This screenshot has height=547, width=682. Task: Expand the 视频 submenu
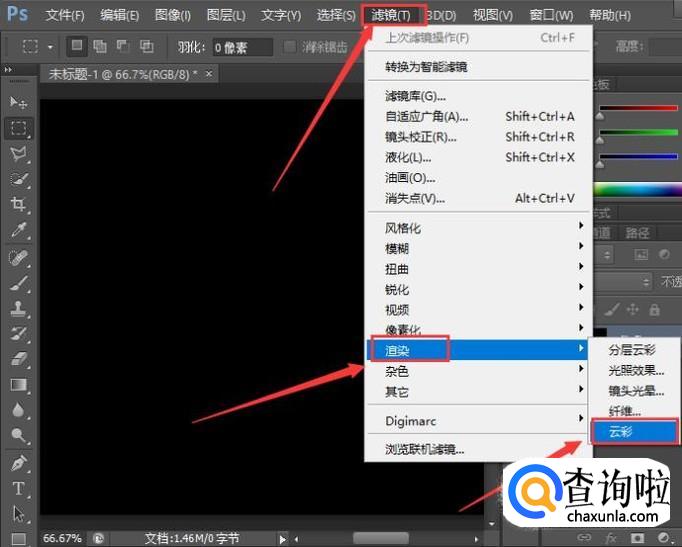click(x=478, y=310)
